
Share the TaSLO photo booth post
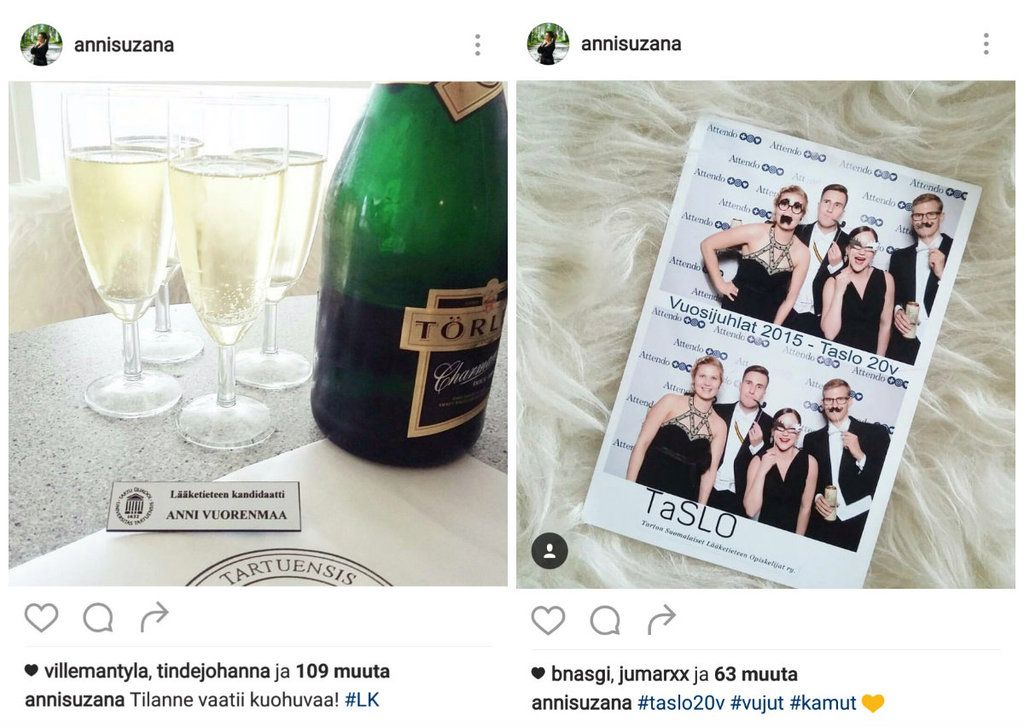661,619
